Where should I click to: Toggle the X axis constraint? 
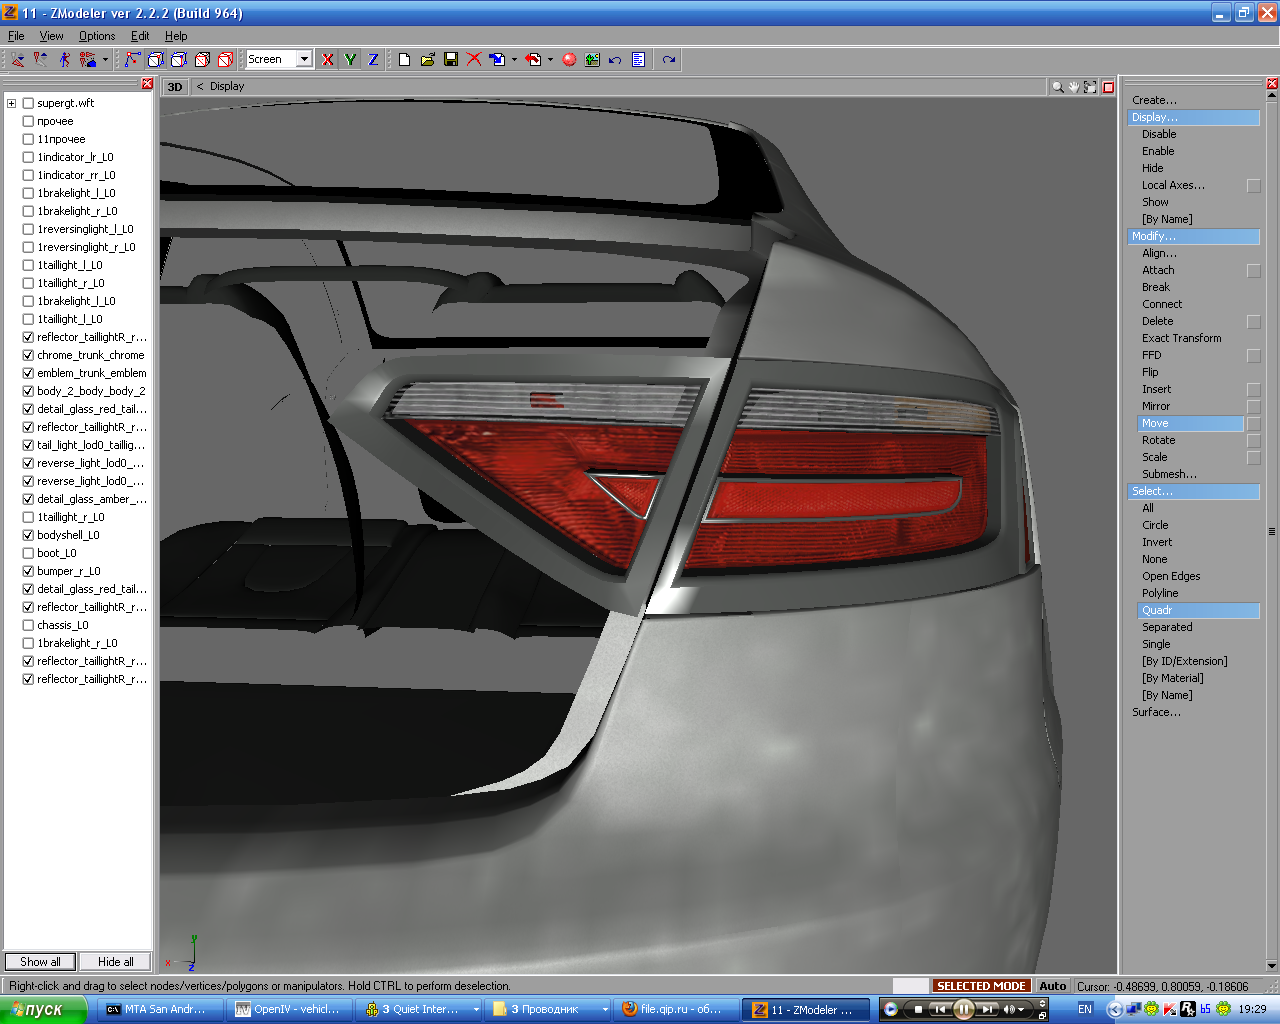[x=327, y=60]
